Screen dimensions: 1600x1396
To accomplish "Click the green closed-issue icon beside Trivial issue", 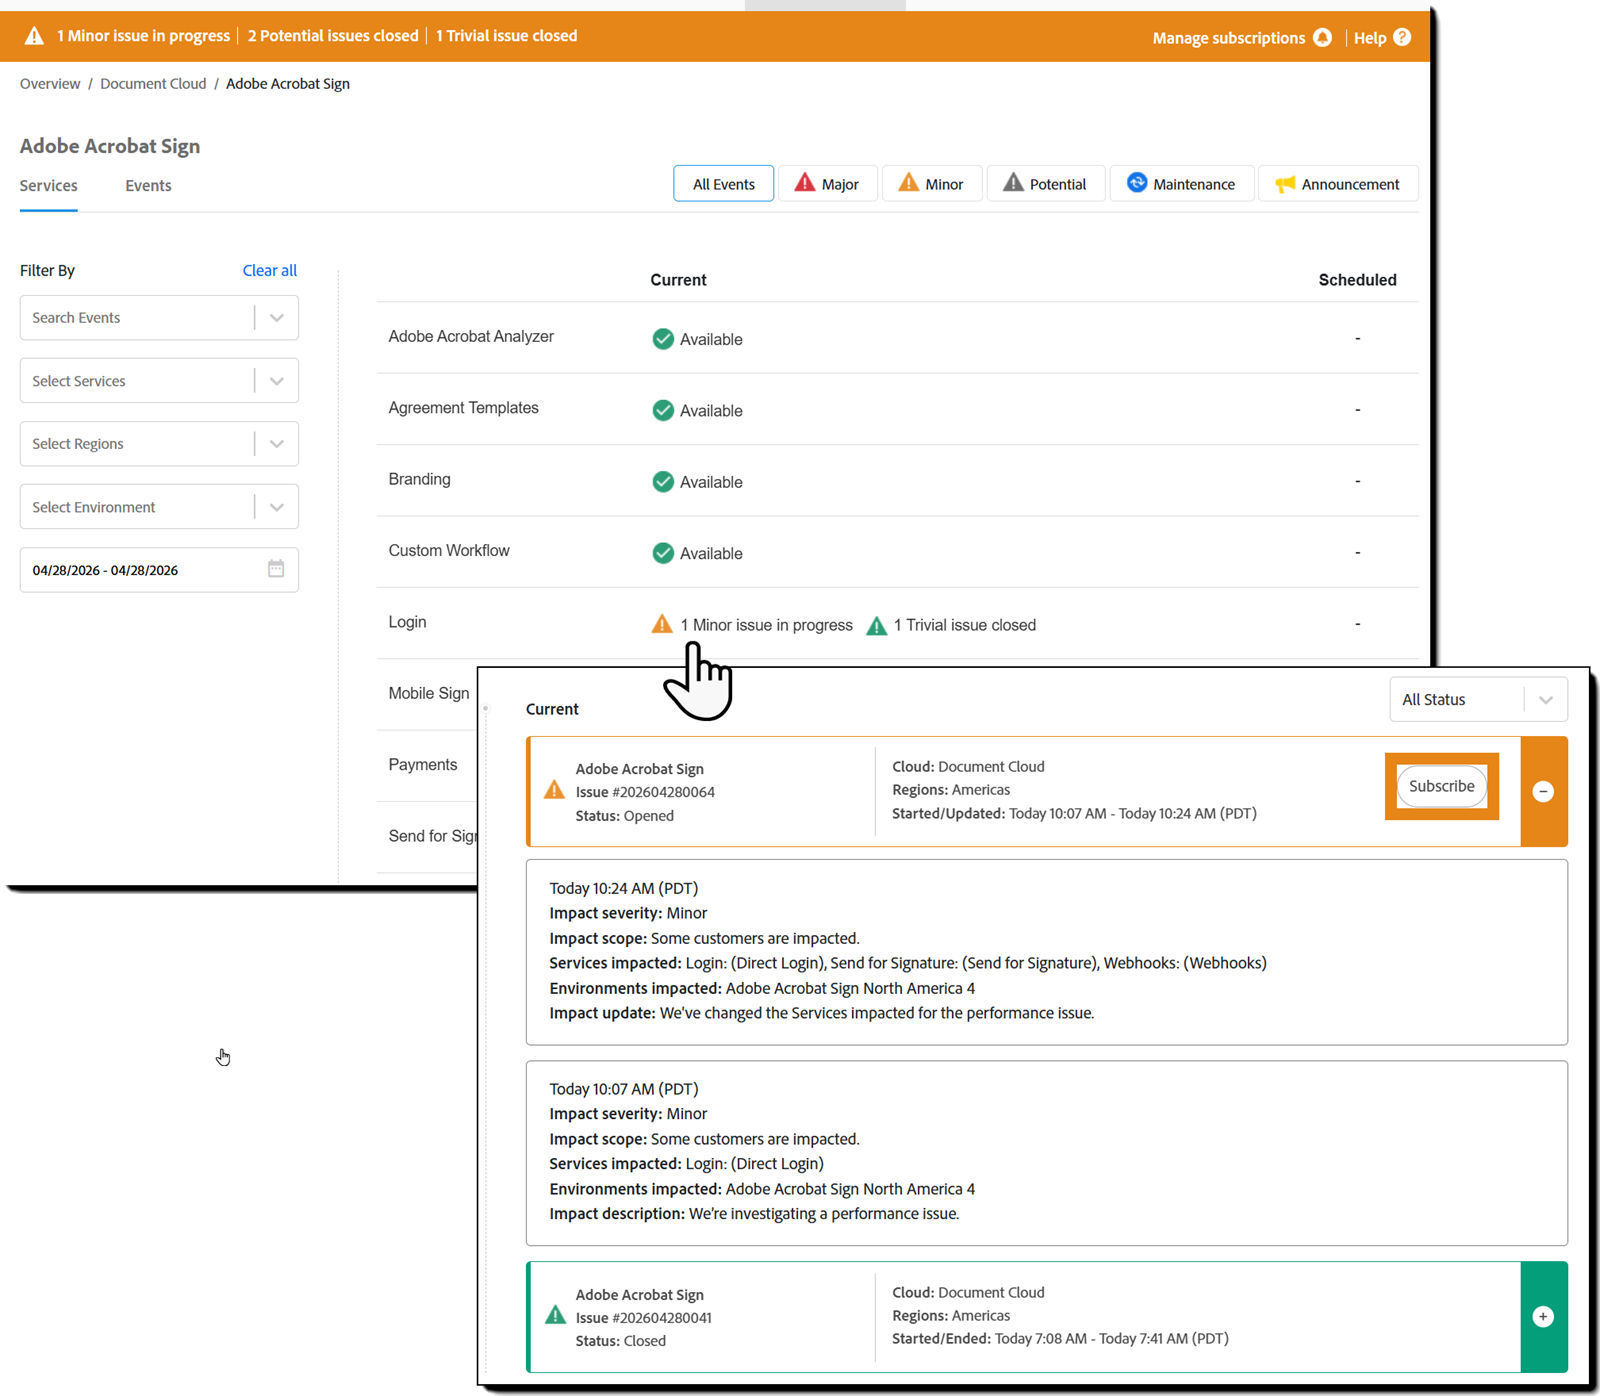I will (x=877, y=624).
